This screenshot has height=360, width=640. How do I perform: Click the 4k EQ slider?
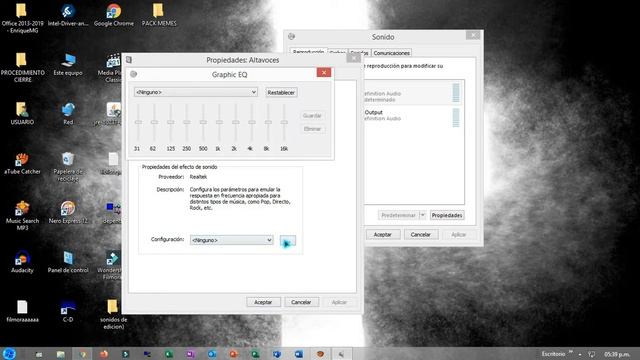tap(252, 122)
